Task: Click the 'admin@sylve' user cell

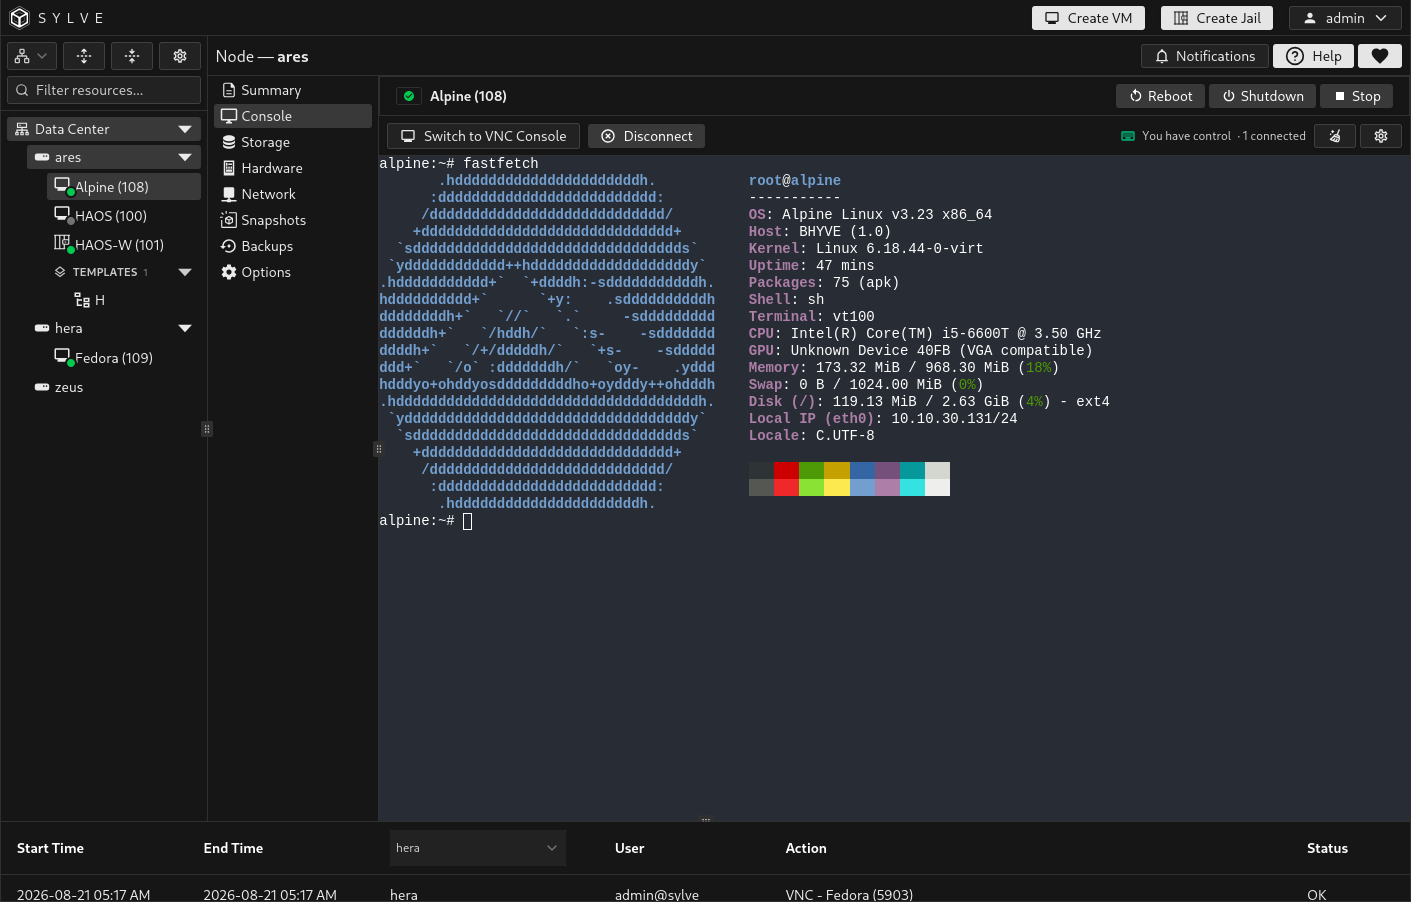Action: (x=657, y=894)
